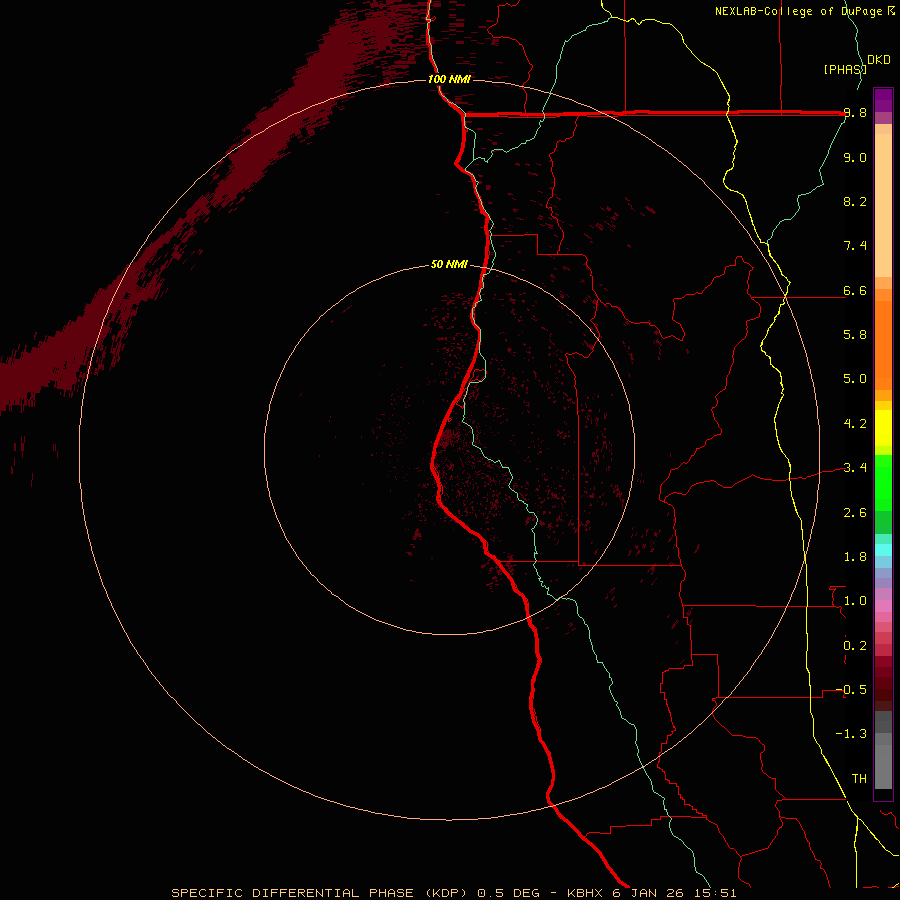
Task: Click the 4.2 scale value
Action: pyautogui.click(x=855, y=423)
